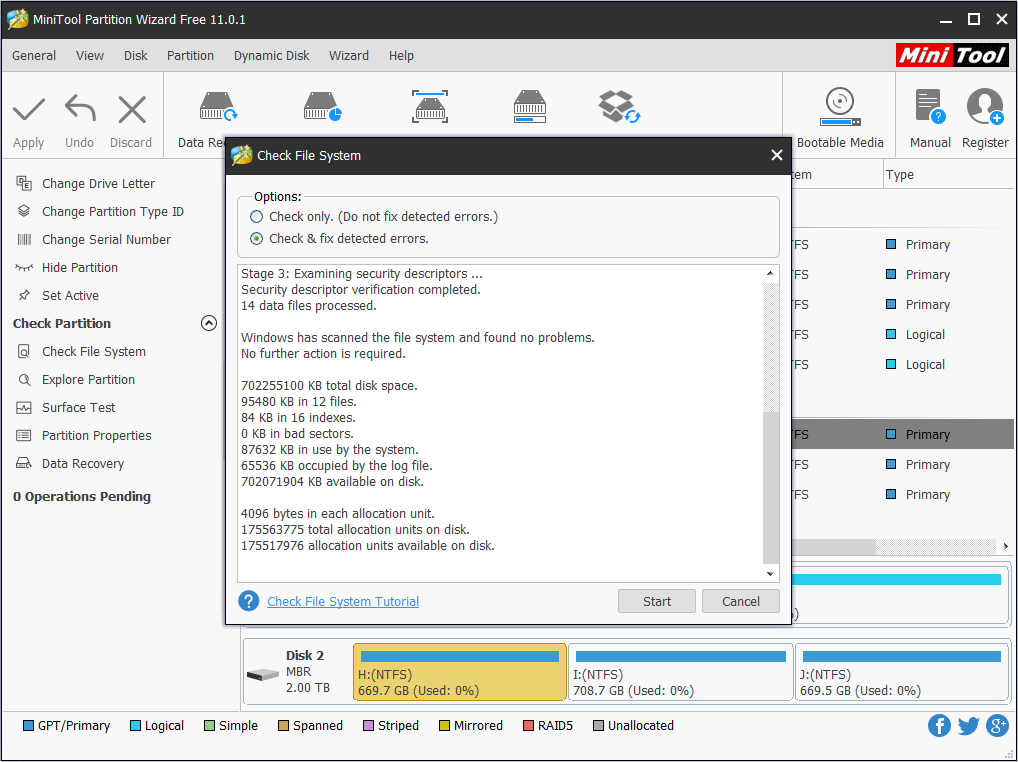Click the Undo arrow icon
This screenshot has width=1018, height=762.
[x=80, y=108]
